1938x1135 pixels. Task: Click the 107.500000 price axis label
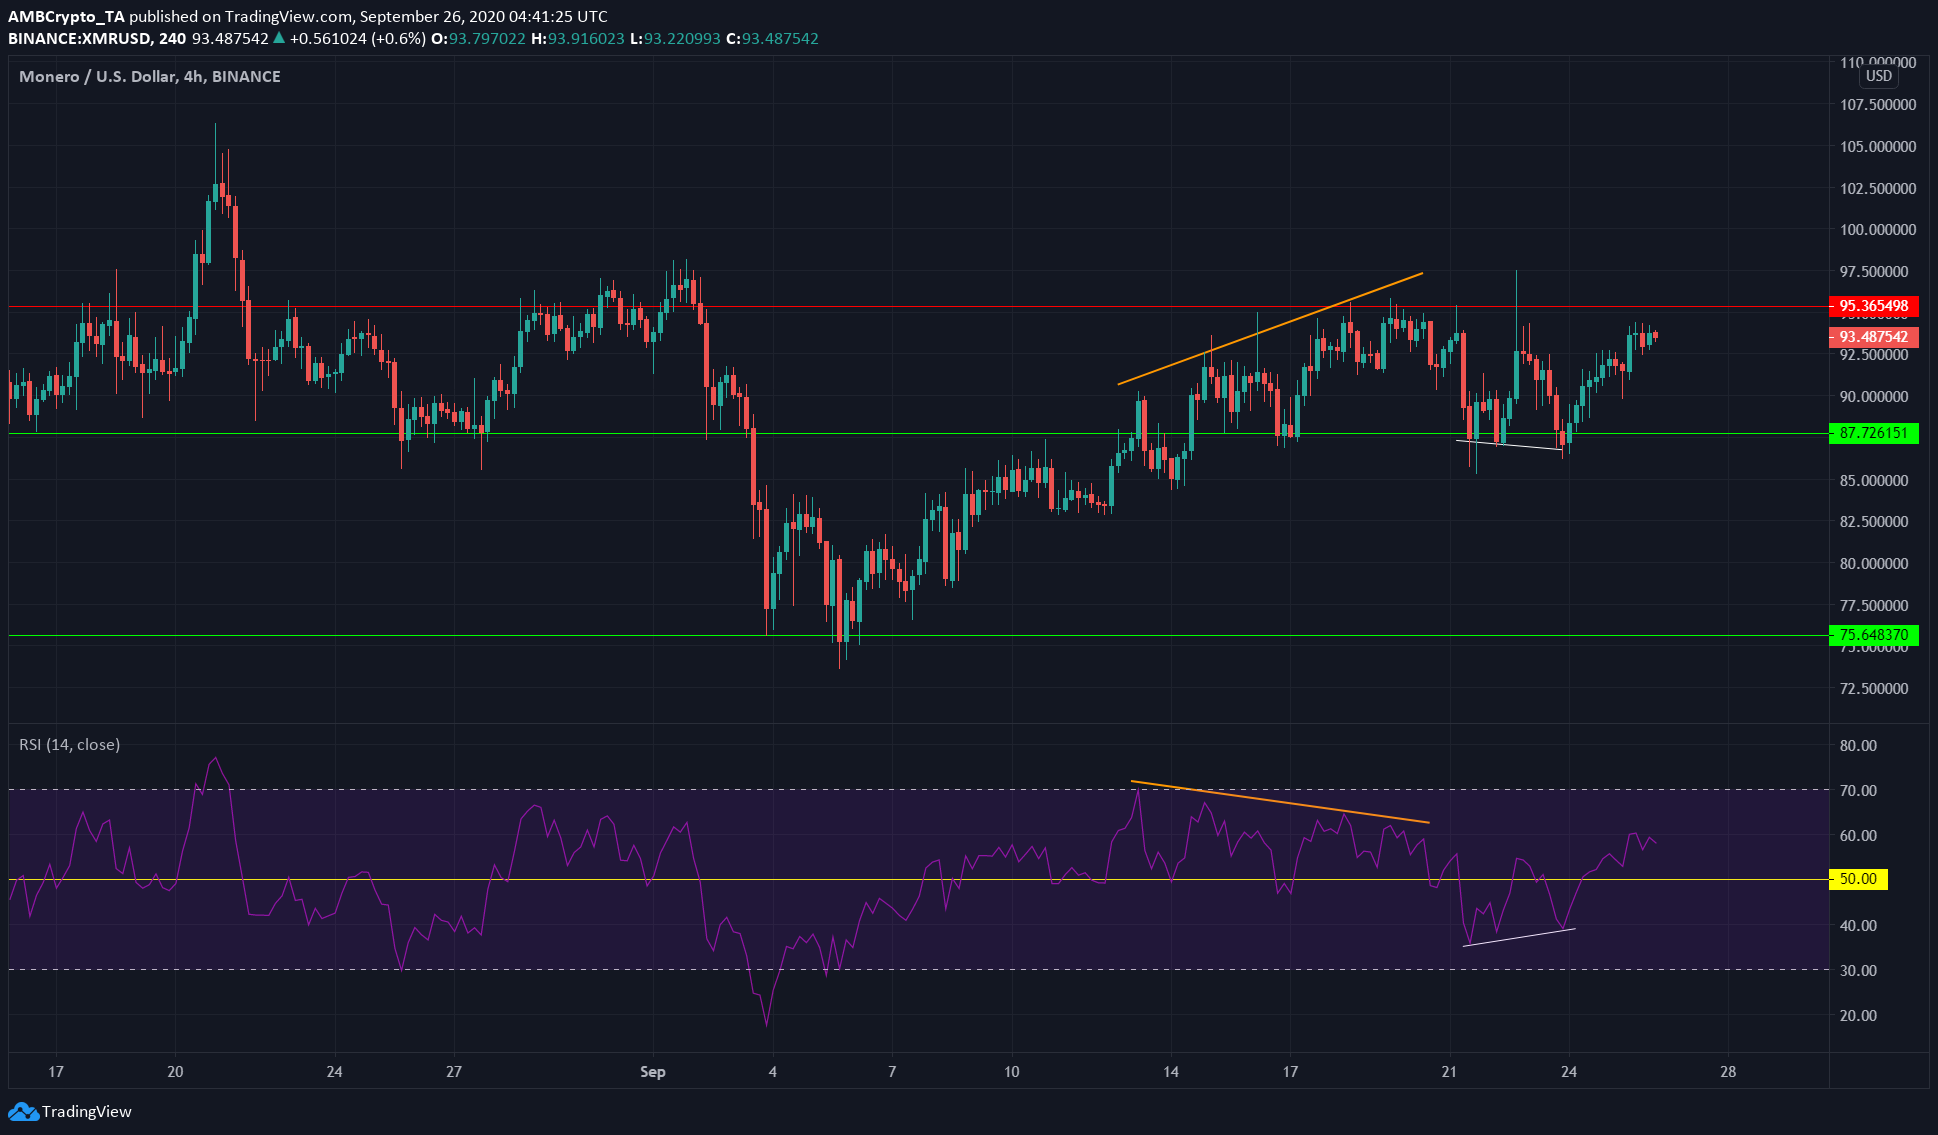tap(1878, 104)
